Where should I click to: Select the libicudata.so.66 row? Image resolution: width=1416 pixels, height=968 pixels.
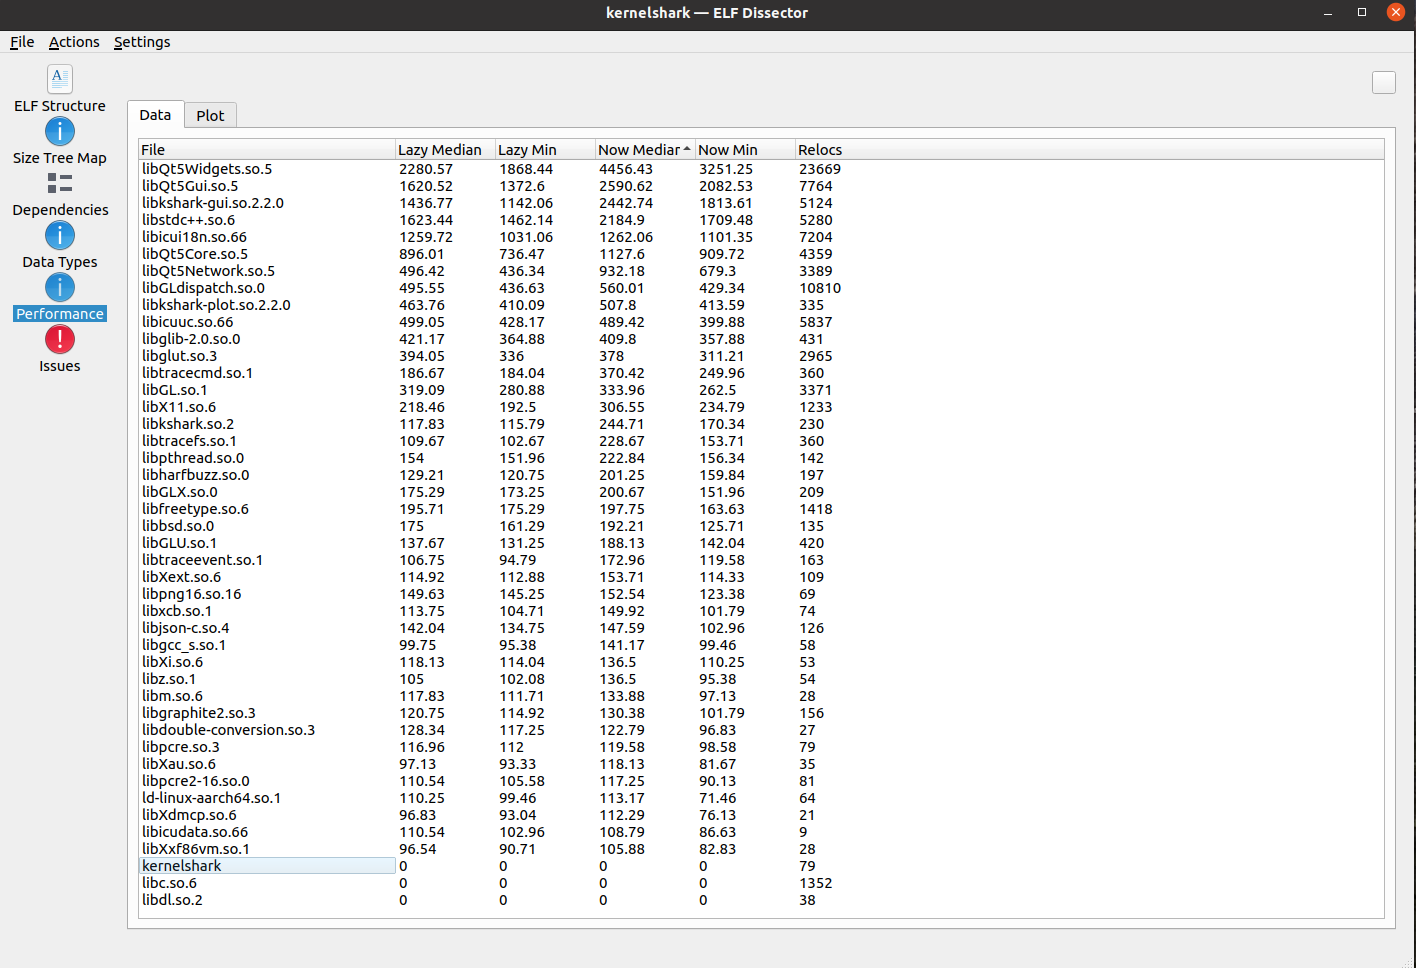click(x=761, y=832)
